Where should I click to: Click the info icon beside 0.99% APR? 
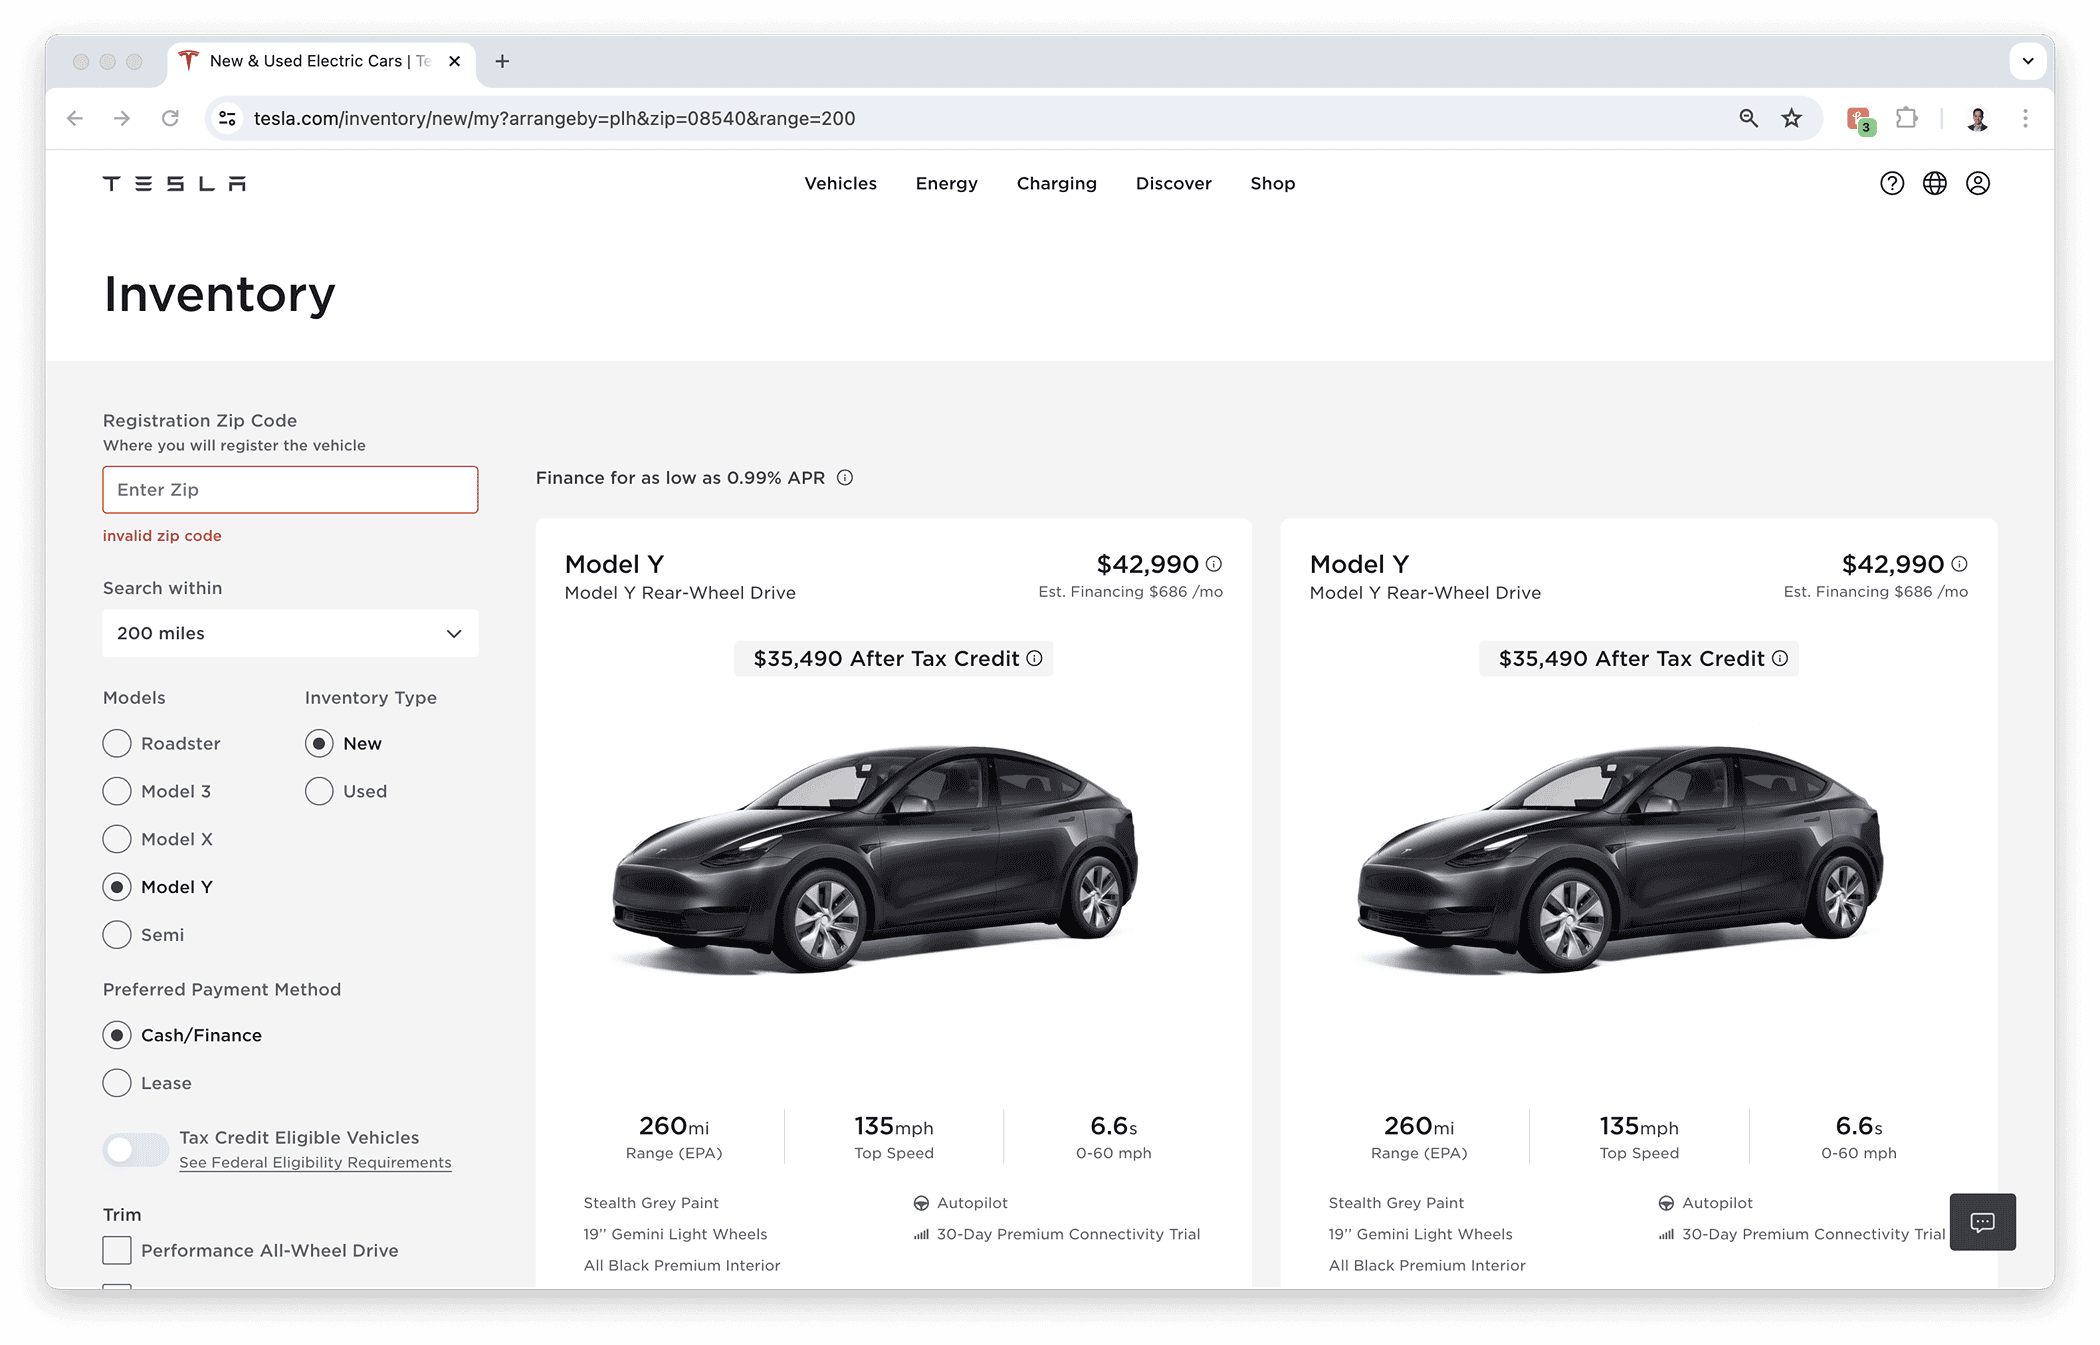tap(845, 478)
